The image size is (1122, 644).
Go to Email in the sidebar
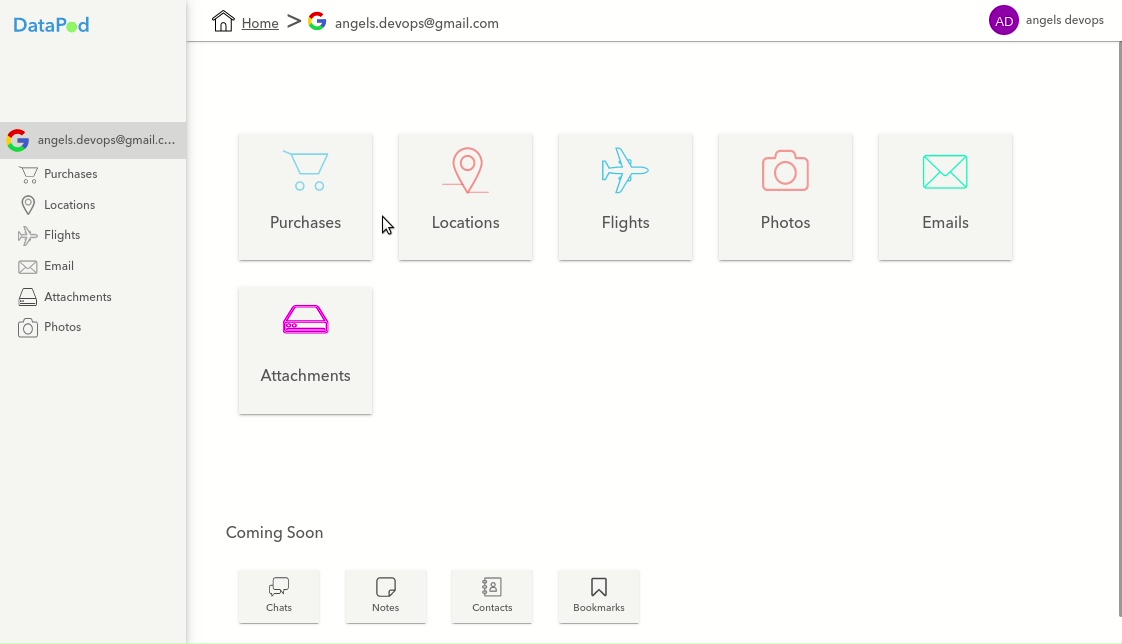(x=59, y=266)
